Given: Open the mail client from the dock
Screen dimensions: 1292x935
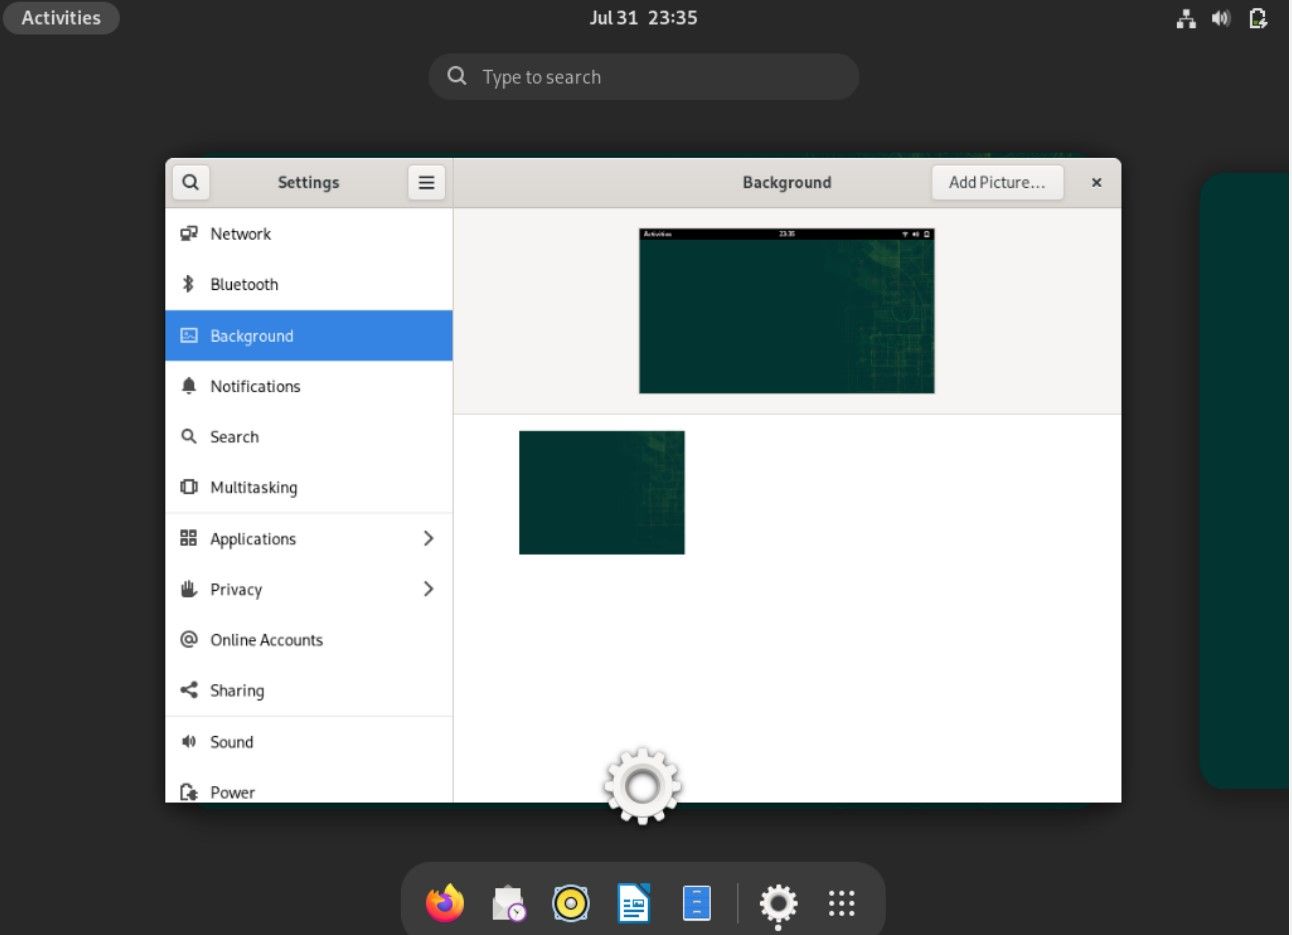Looking at the screenshot, I should [x=508, y=904].
